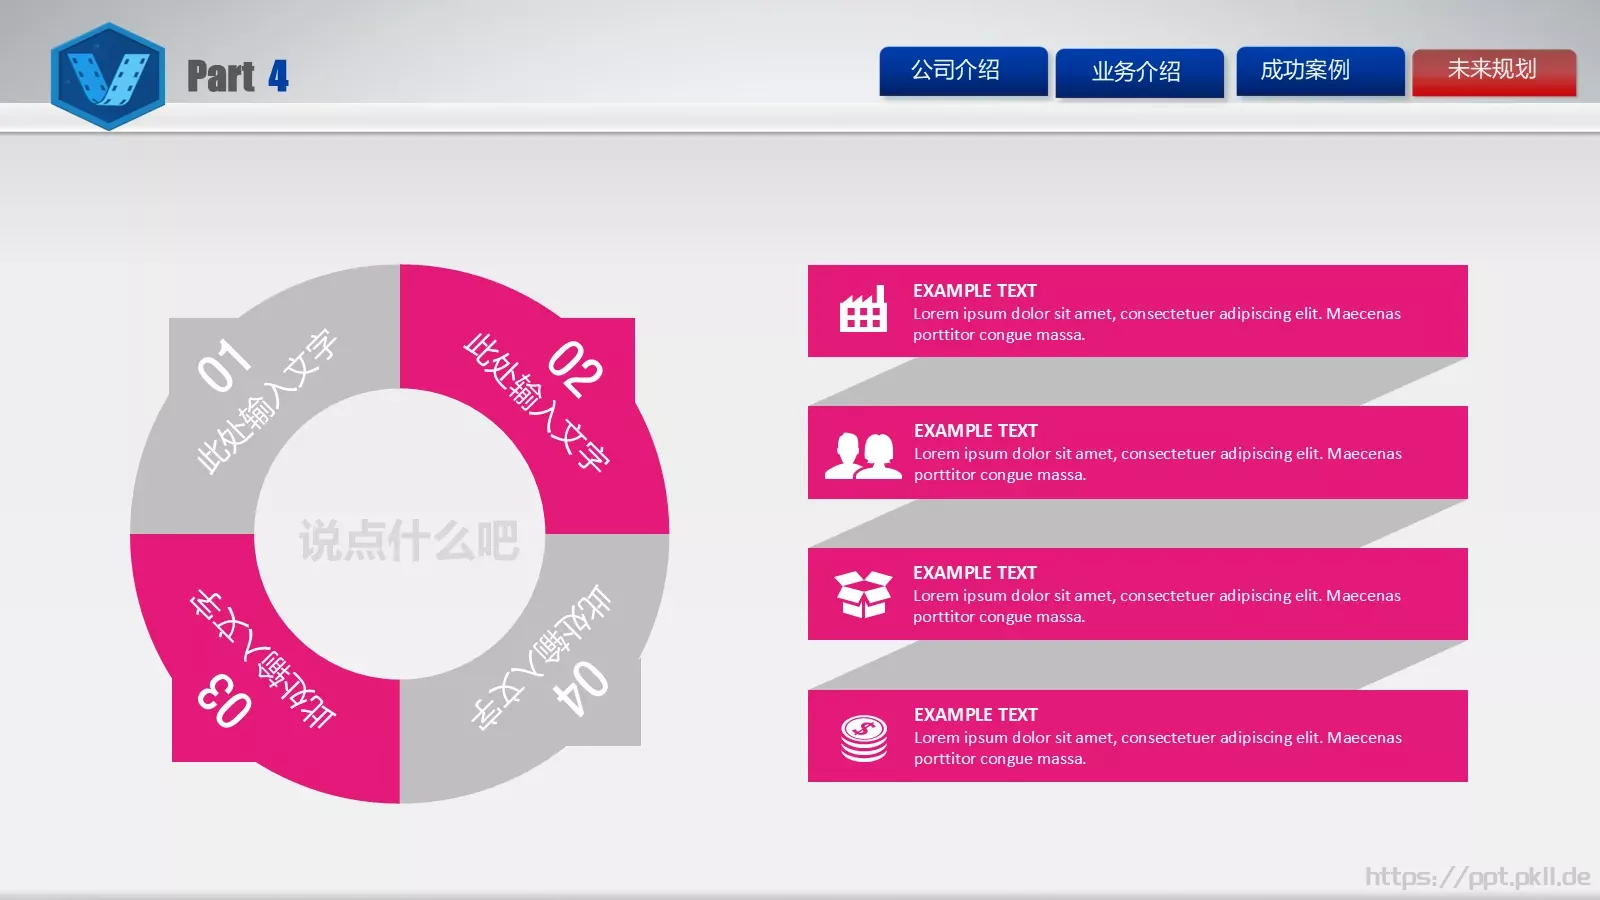Go to the 成功案例 tab

(1320, 71)
